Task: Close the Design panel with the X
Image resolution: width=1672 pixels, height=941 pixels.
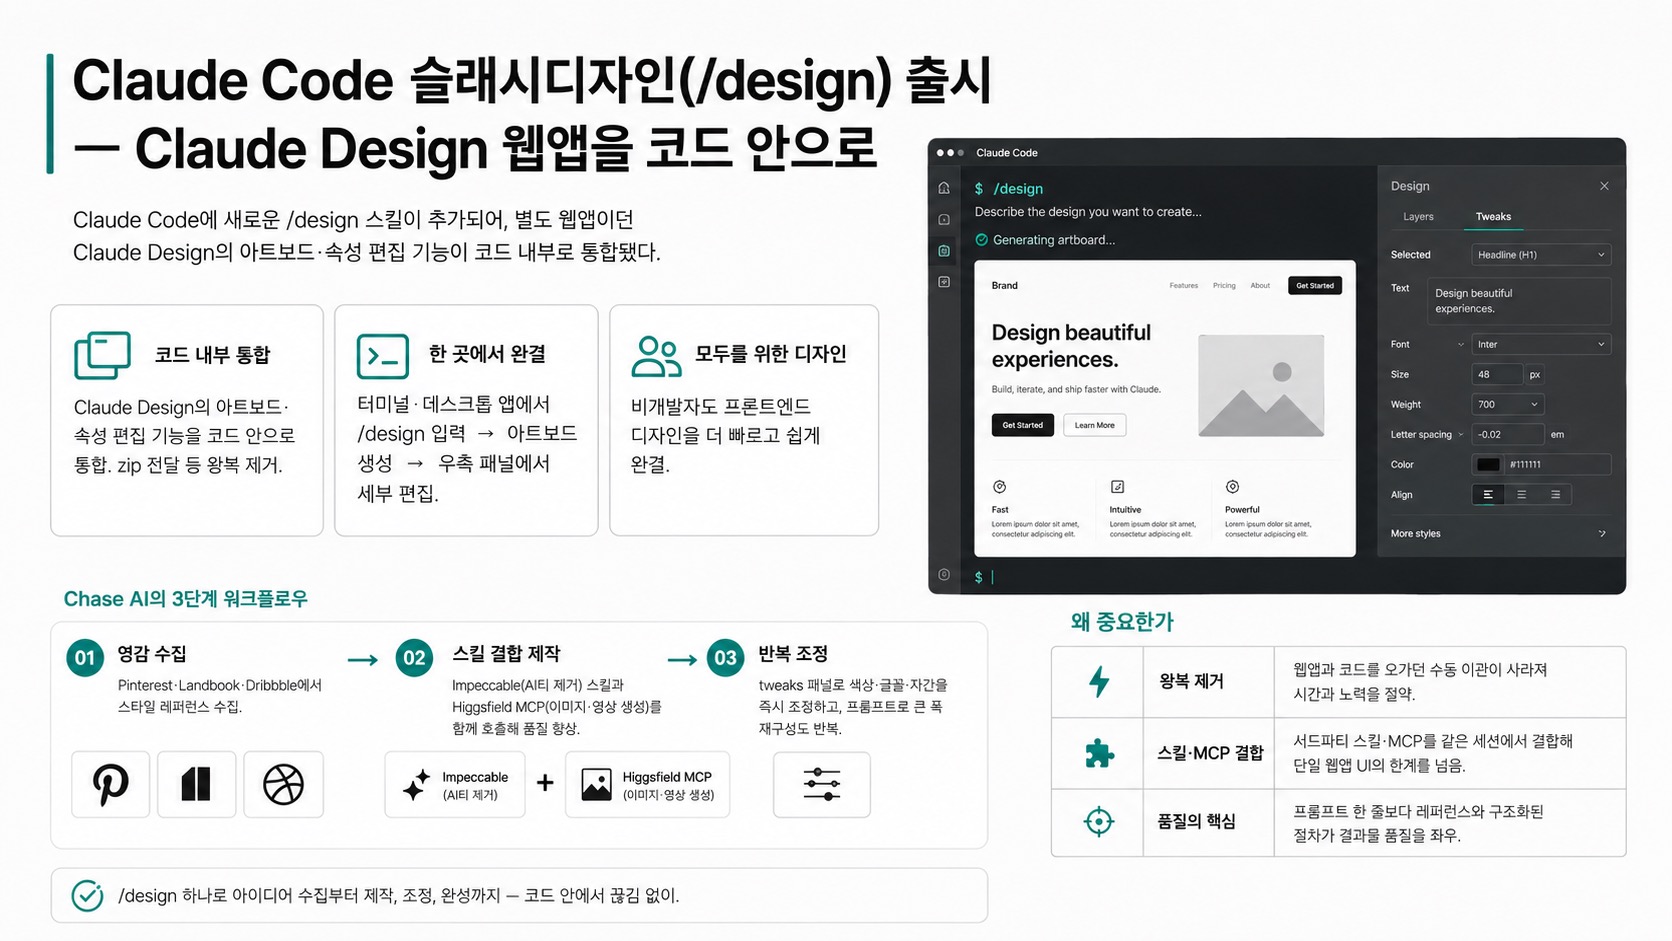Action: (1604, 186)
